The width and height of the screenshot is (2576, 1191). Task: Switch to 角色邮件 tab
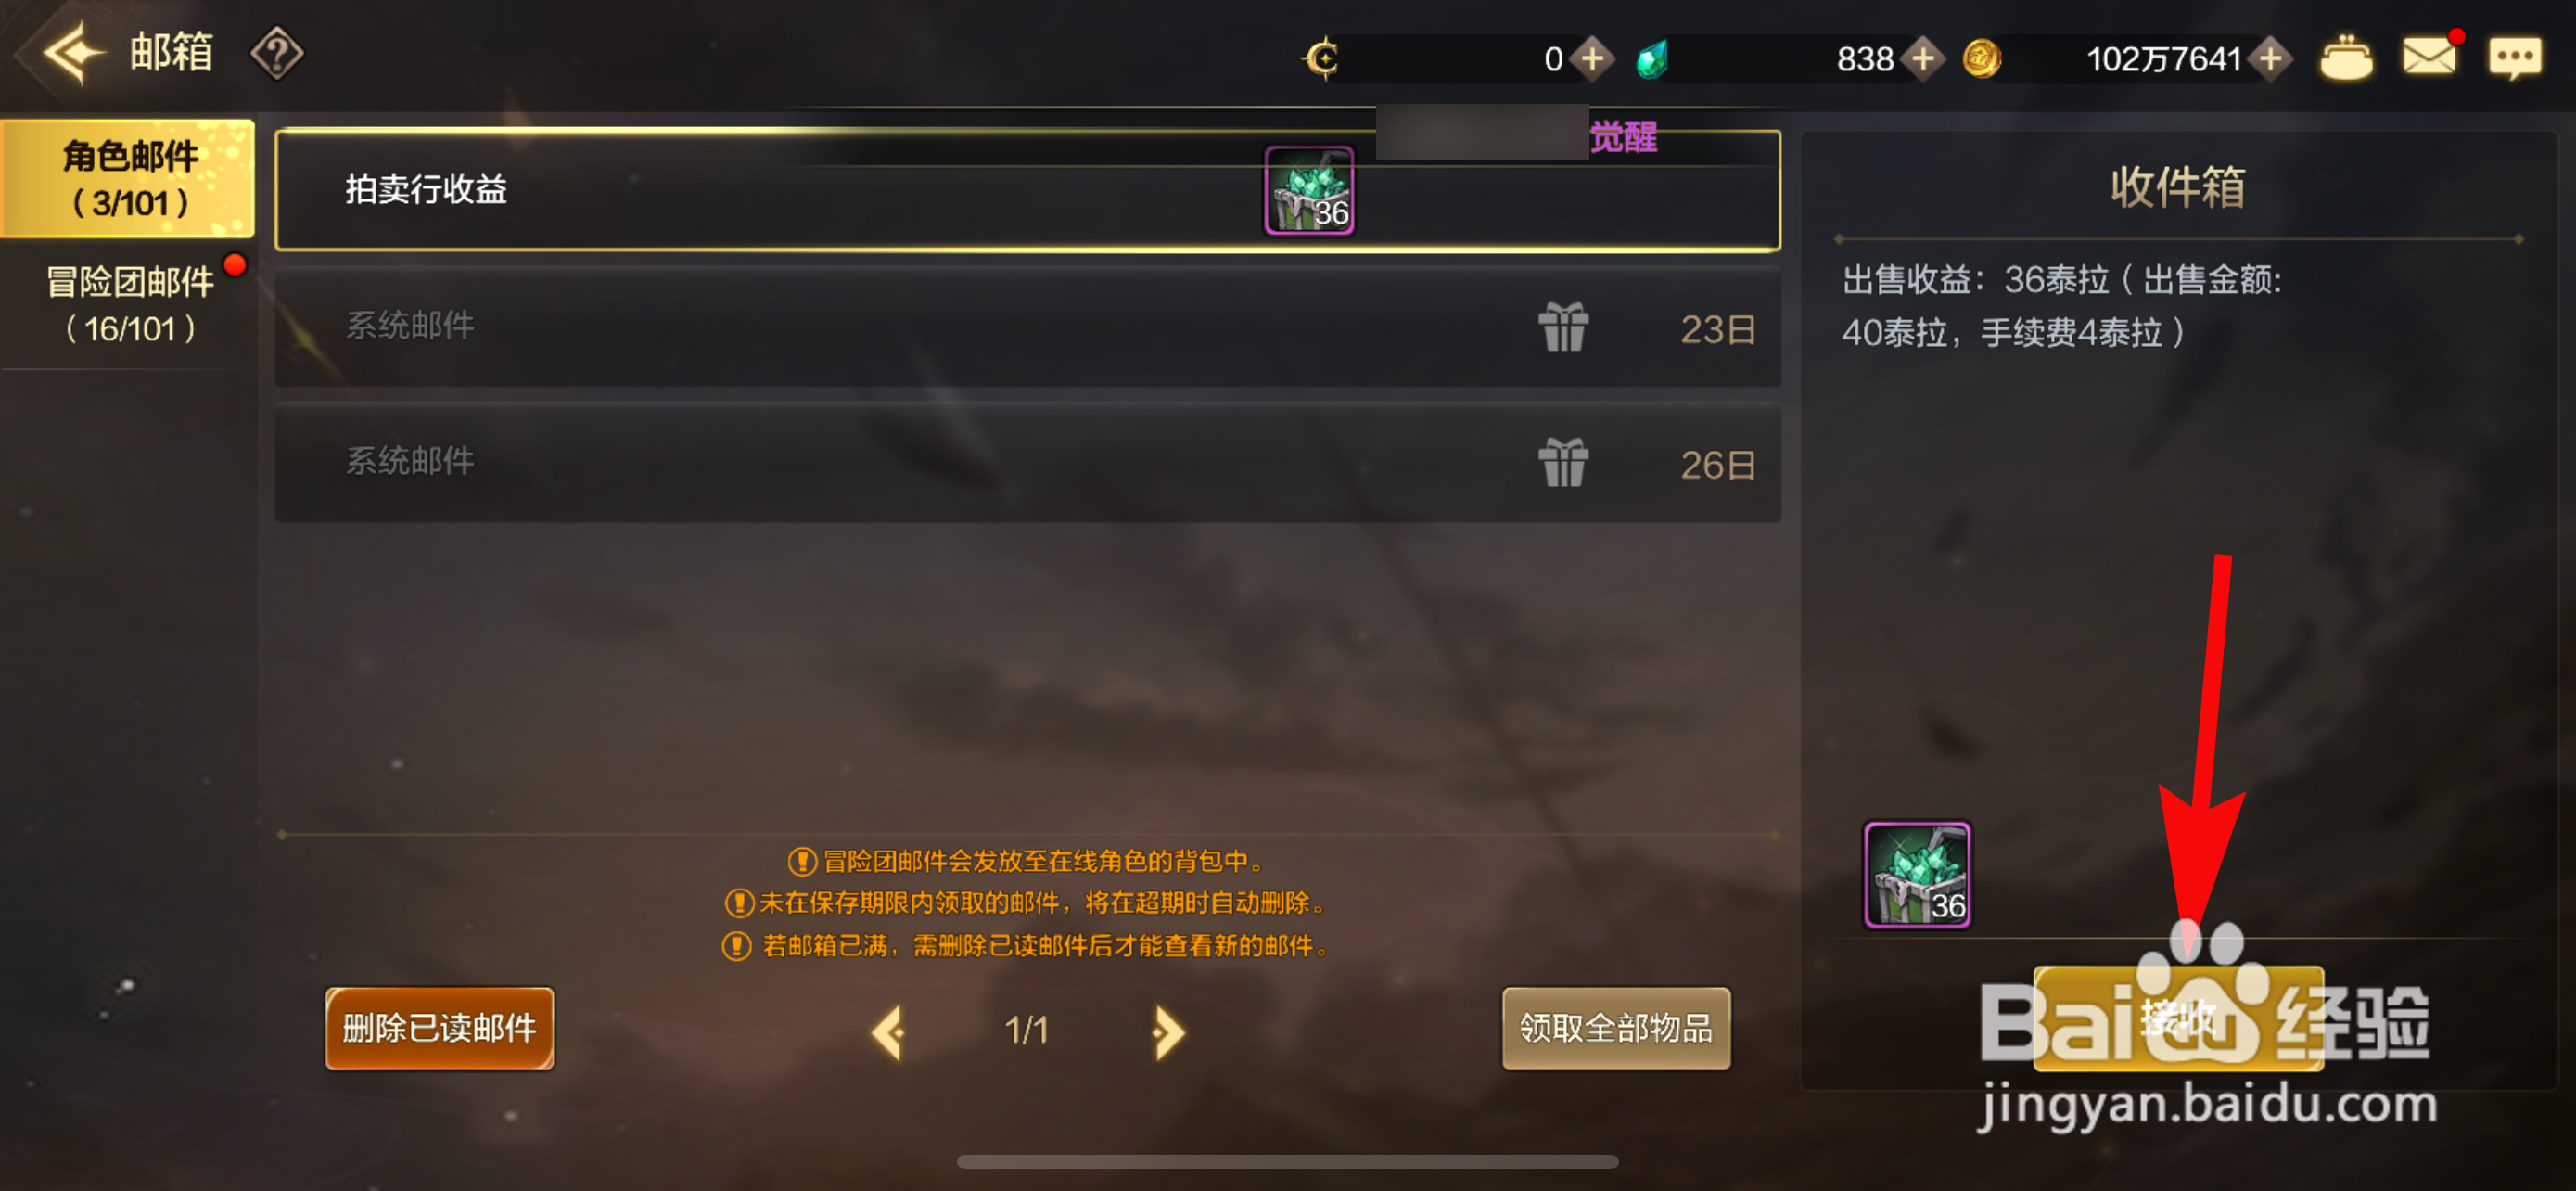(x=128, y=178)
